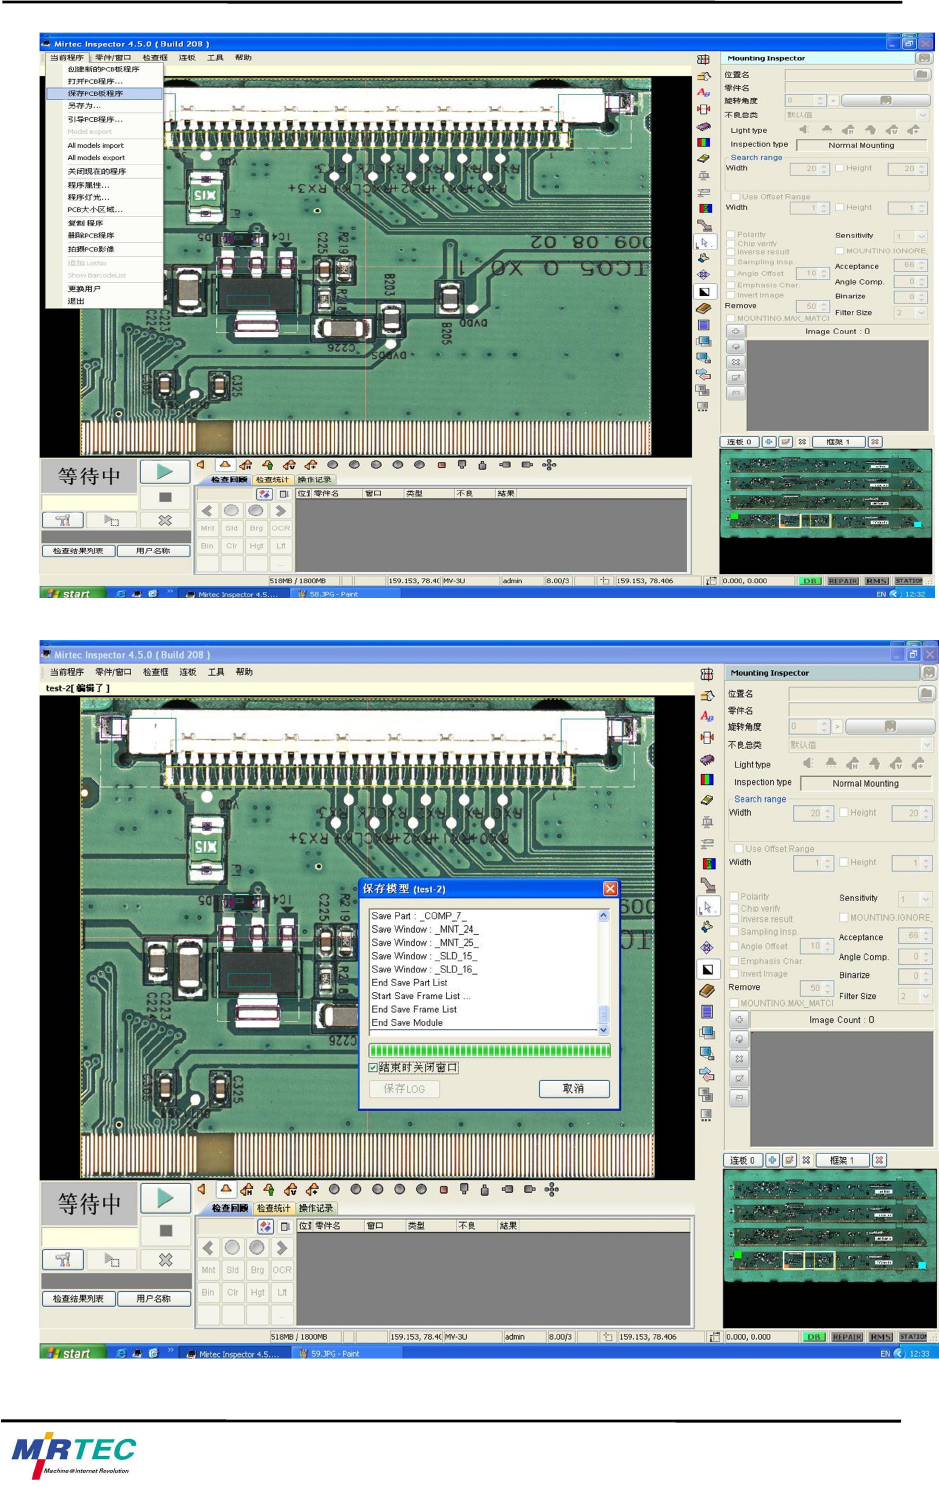Toggle Height checkbox beside Width 20, lower panel
The height and width of the screenshot is (1487, 939).
845,812
